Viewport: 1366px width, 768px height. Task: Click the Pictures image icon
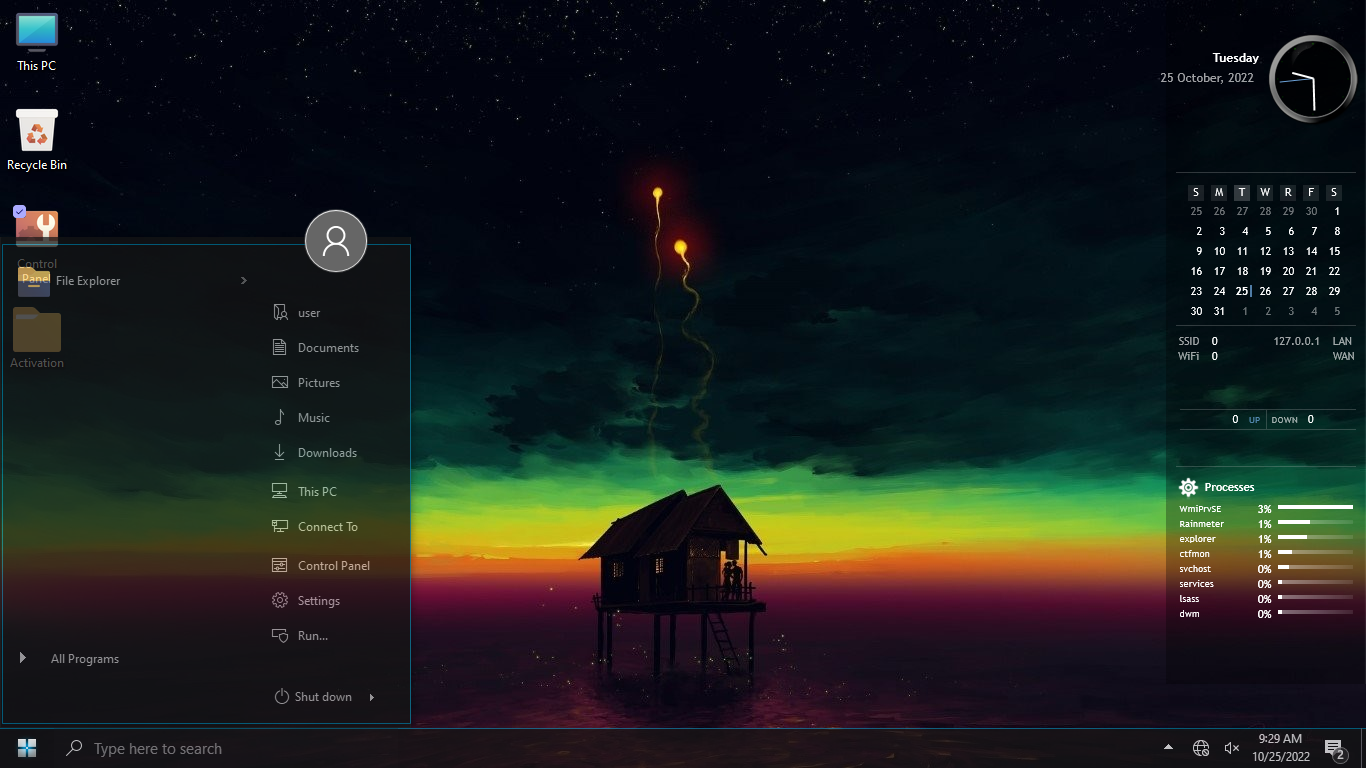tap(280, 383)
